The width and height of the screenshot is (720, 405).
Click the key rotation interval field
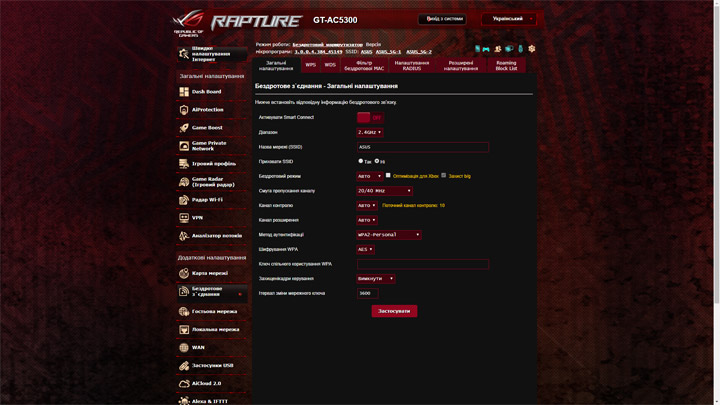[367, 293]
